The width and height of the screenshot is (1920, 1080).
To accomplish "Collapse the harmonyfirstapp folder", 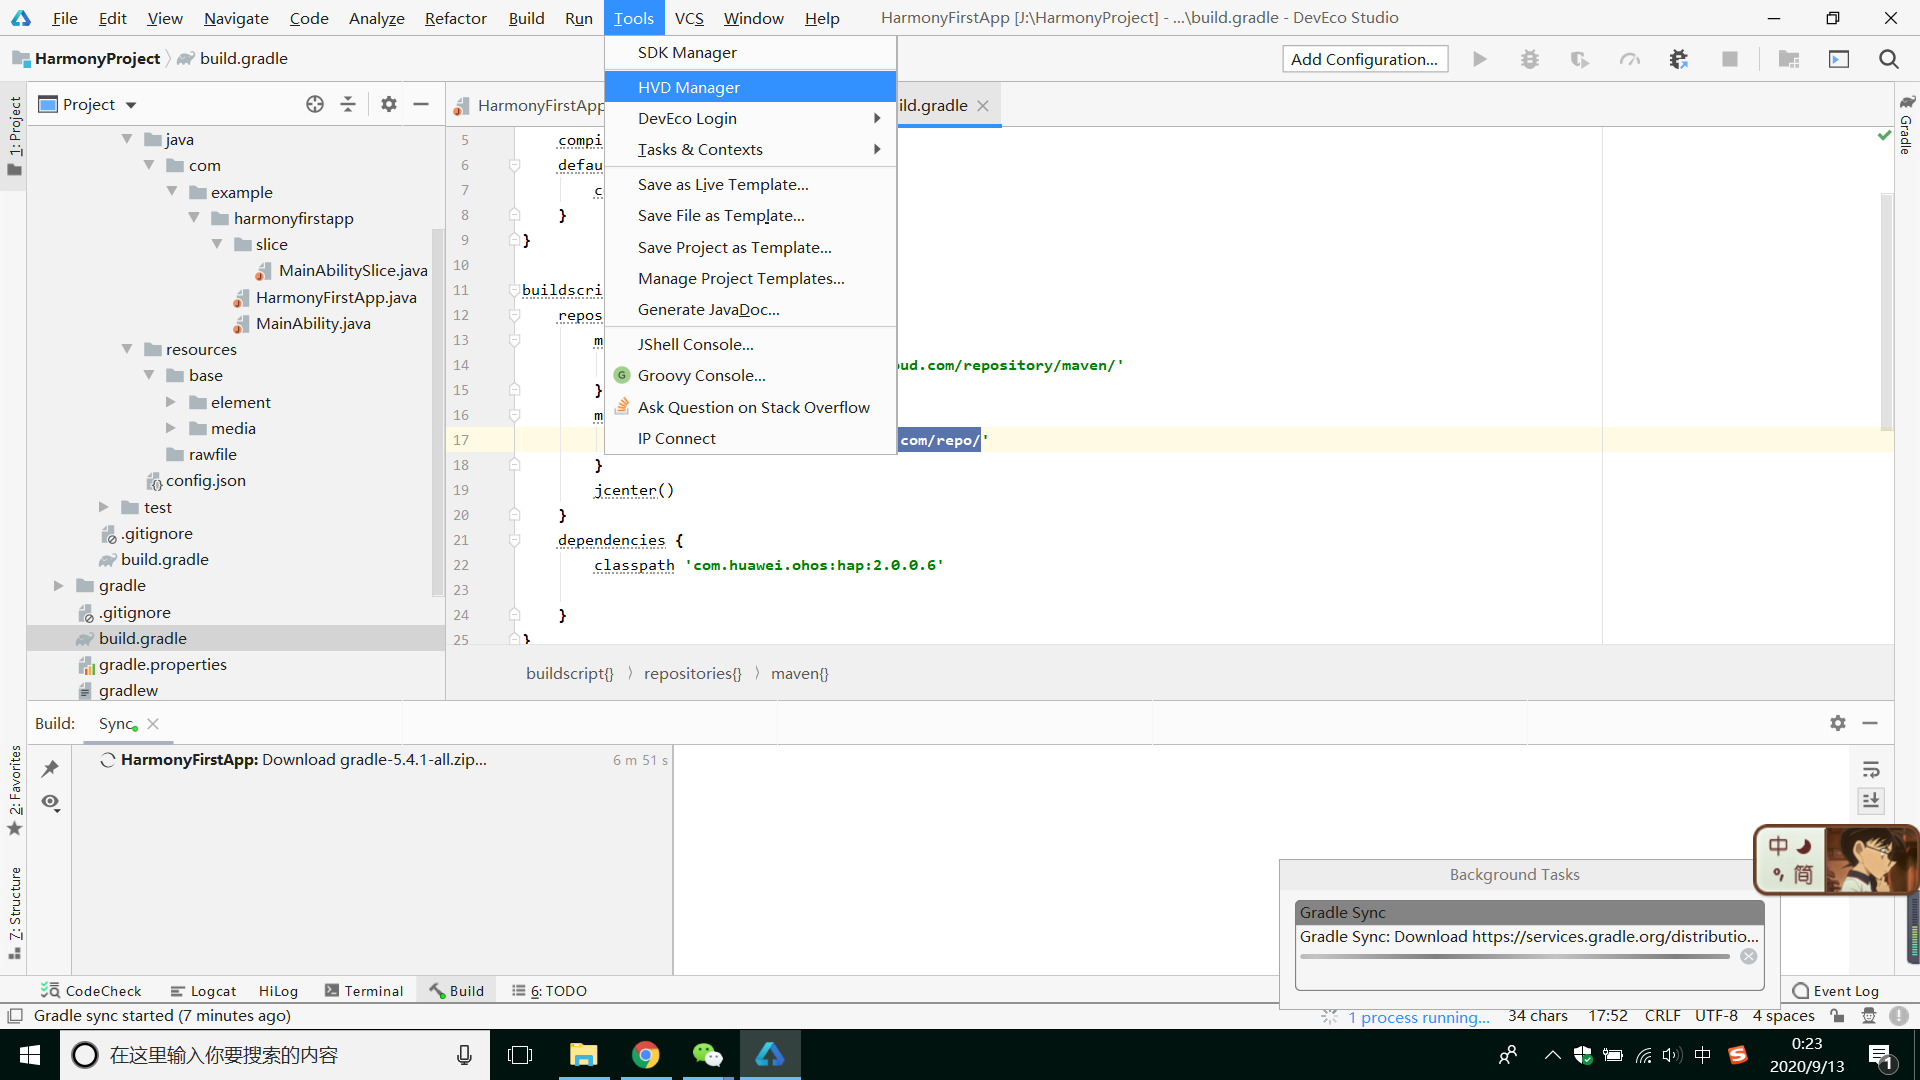I will click(x=194, y=218).
